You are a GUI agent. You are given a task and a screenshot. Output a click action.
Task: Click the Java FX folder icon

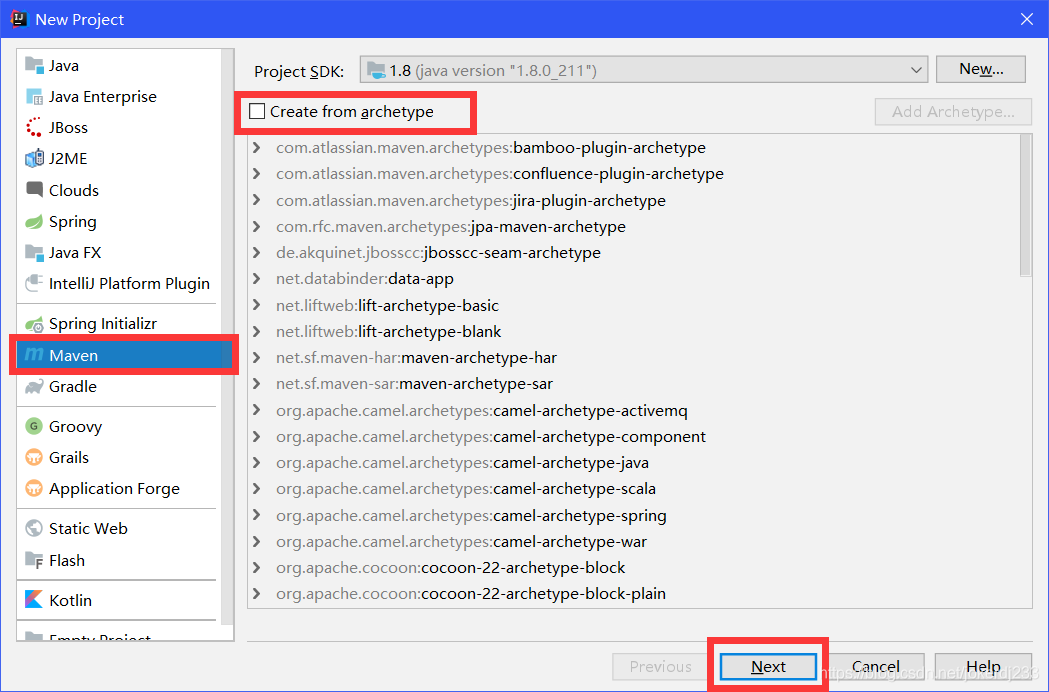coord(34,252)
